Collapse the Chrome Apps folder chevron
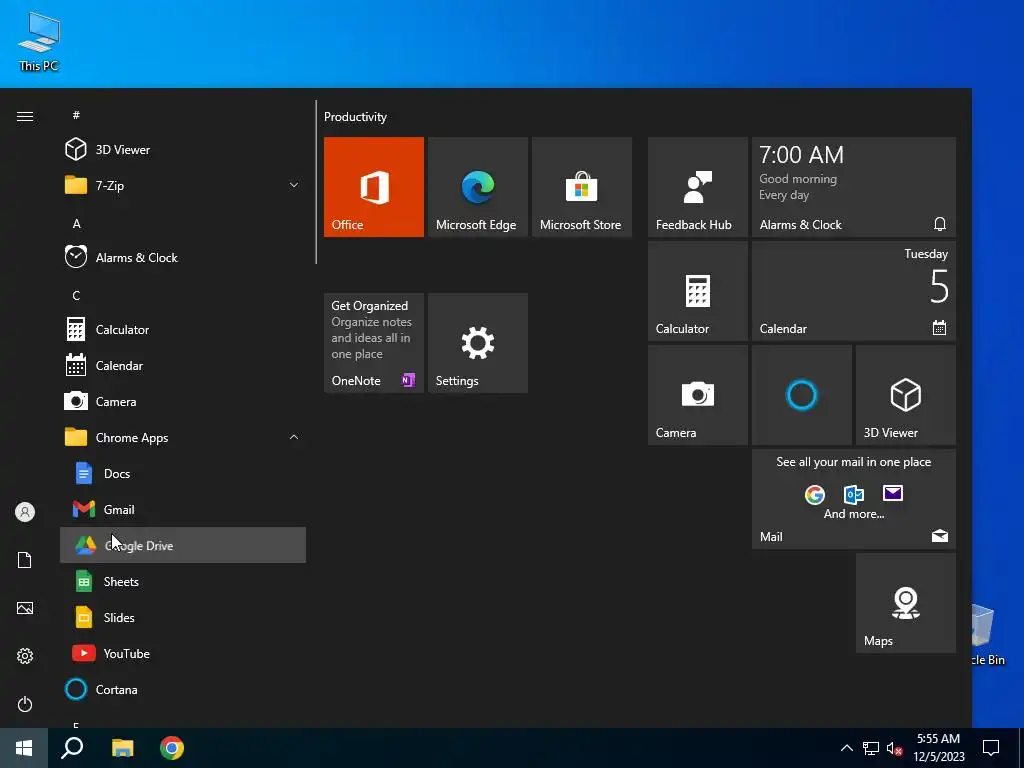Viewport: 1024px width, 768px height. click(294, 438)
